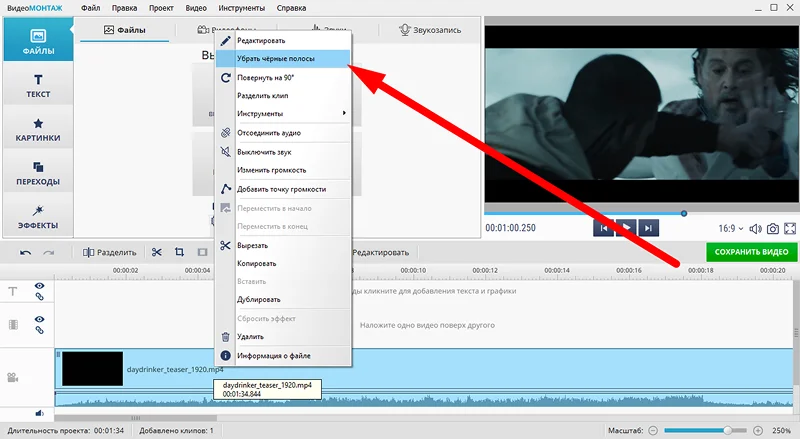Image resolution: width=800 pixels, height=439 pixels.
Task: Open the Переходы sidebar section
Action: tap(38, 173)
